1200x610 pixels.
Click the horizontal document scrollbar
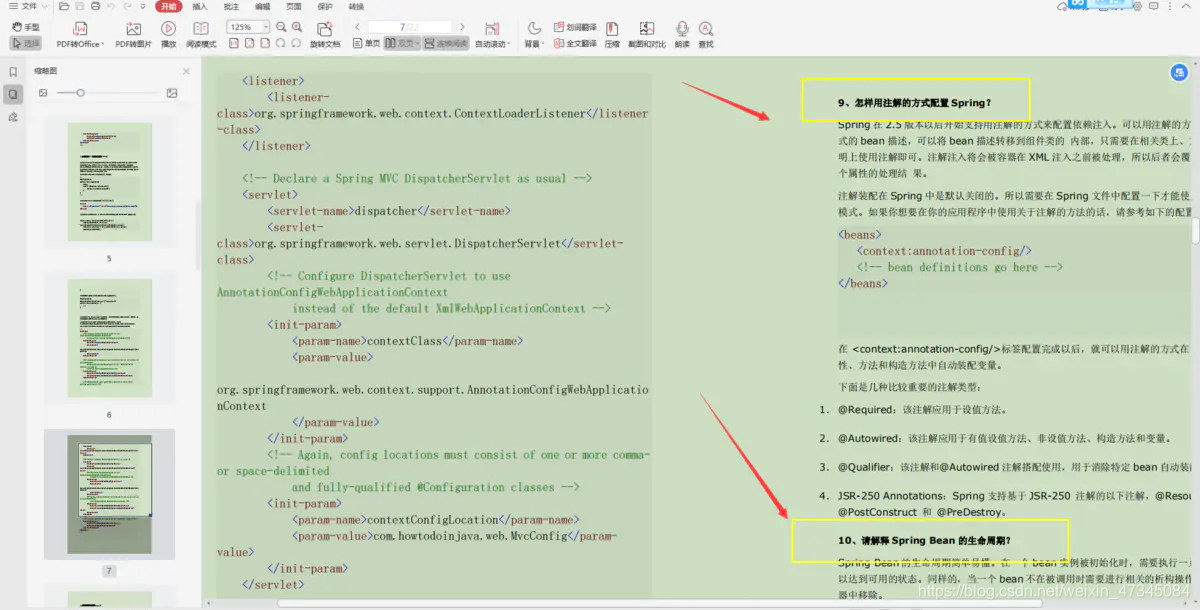tap(660, 603)
